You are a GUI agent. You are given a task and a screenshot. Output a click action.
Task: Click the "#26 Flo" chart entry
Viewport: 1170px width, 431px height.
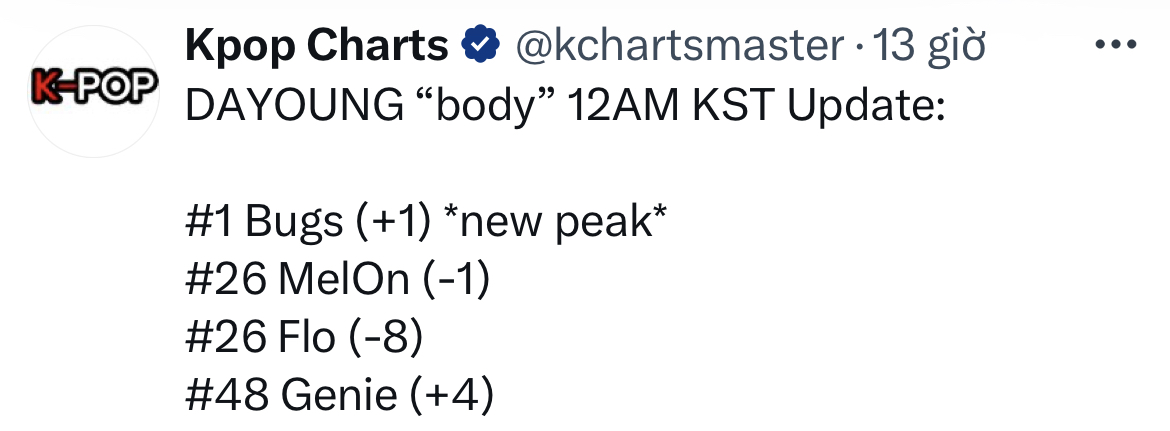(260, 338)
